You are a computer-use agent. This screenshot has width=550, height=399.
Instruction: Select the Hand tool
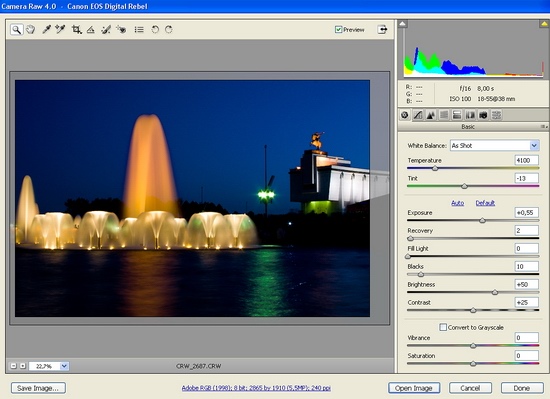(31, 29)
